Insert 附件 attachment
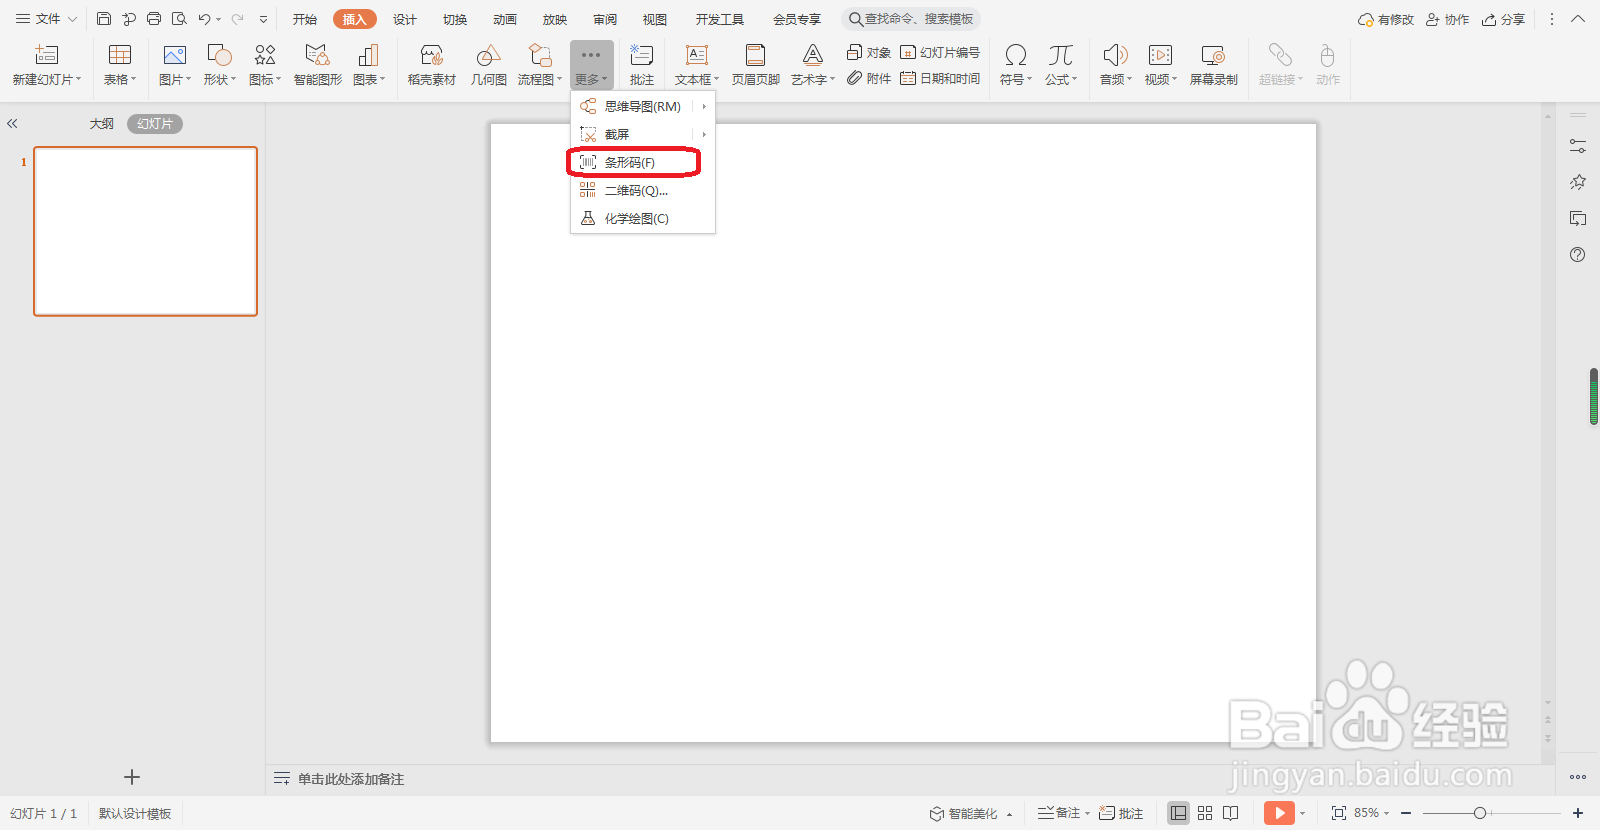Viewport: 1600px width, 830px height. 869,78
